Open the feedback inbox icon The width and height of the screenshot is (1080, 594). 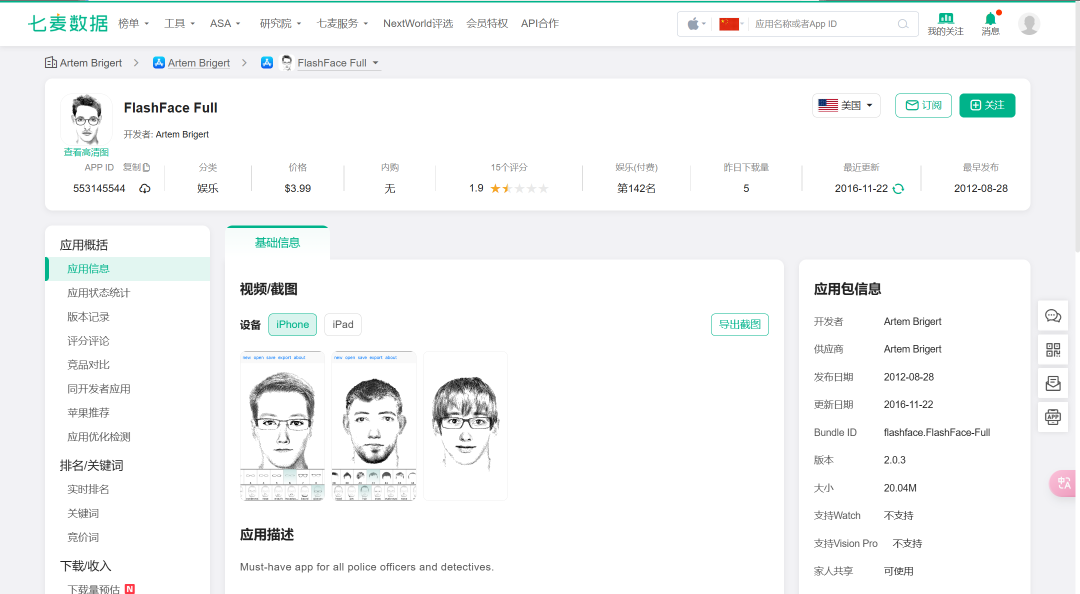pyautogui.click(x=1053, y=383)
